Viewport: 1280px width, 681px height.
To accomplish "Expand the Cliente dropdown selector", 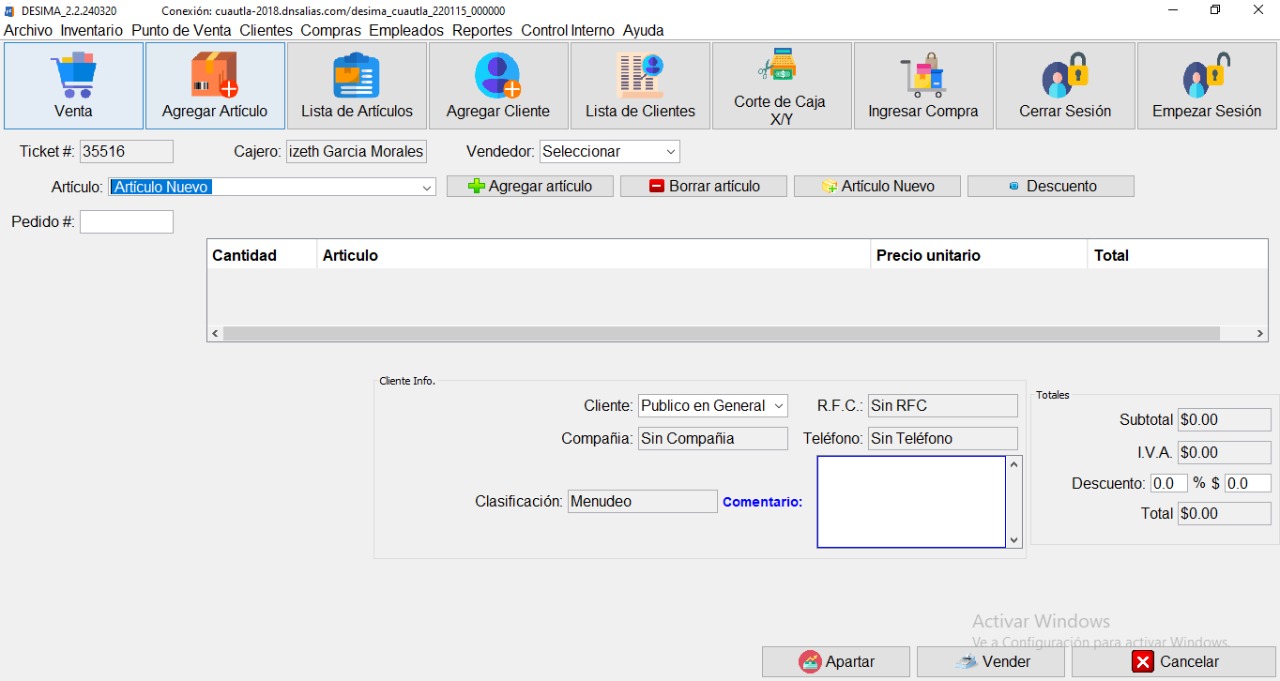I will (x=777, y=406).
